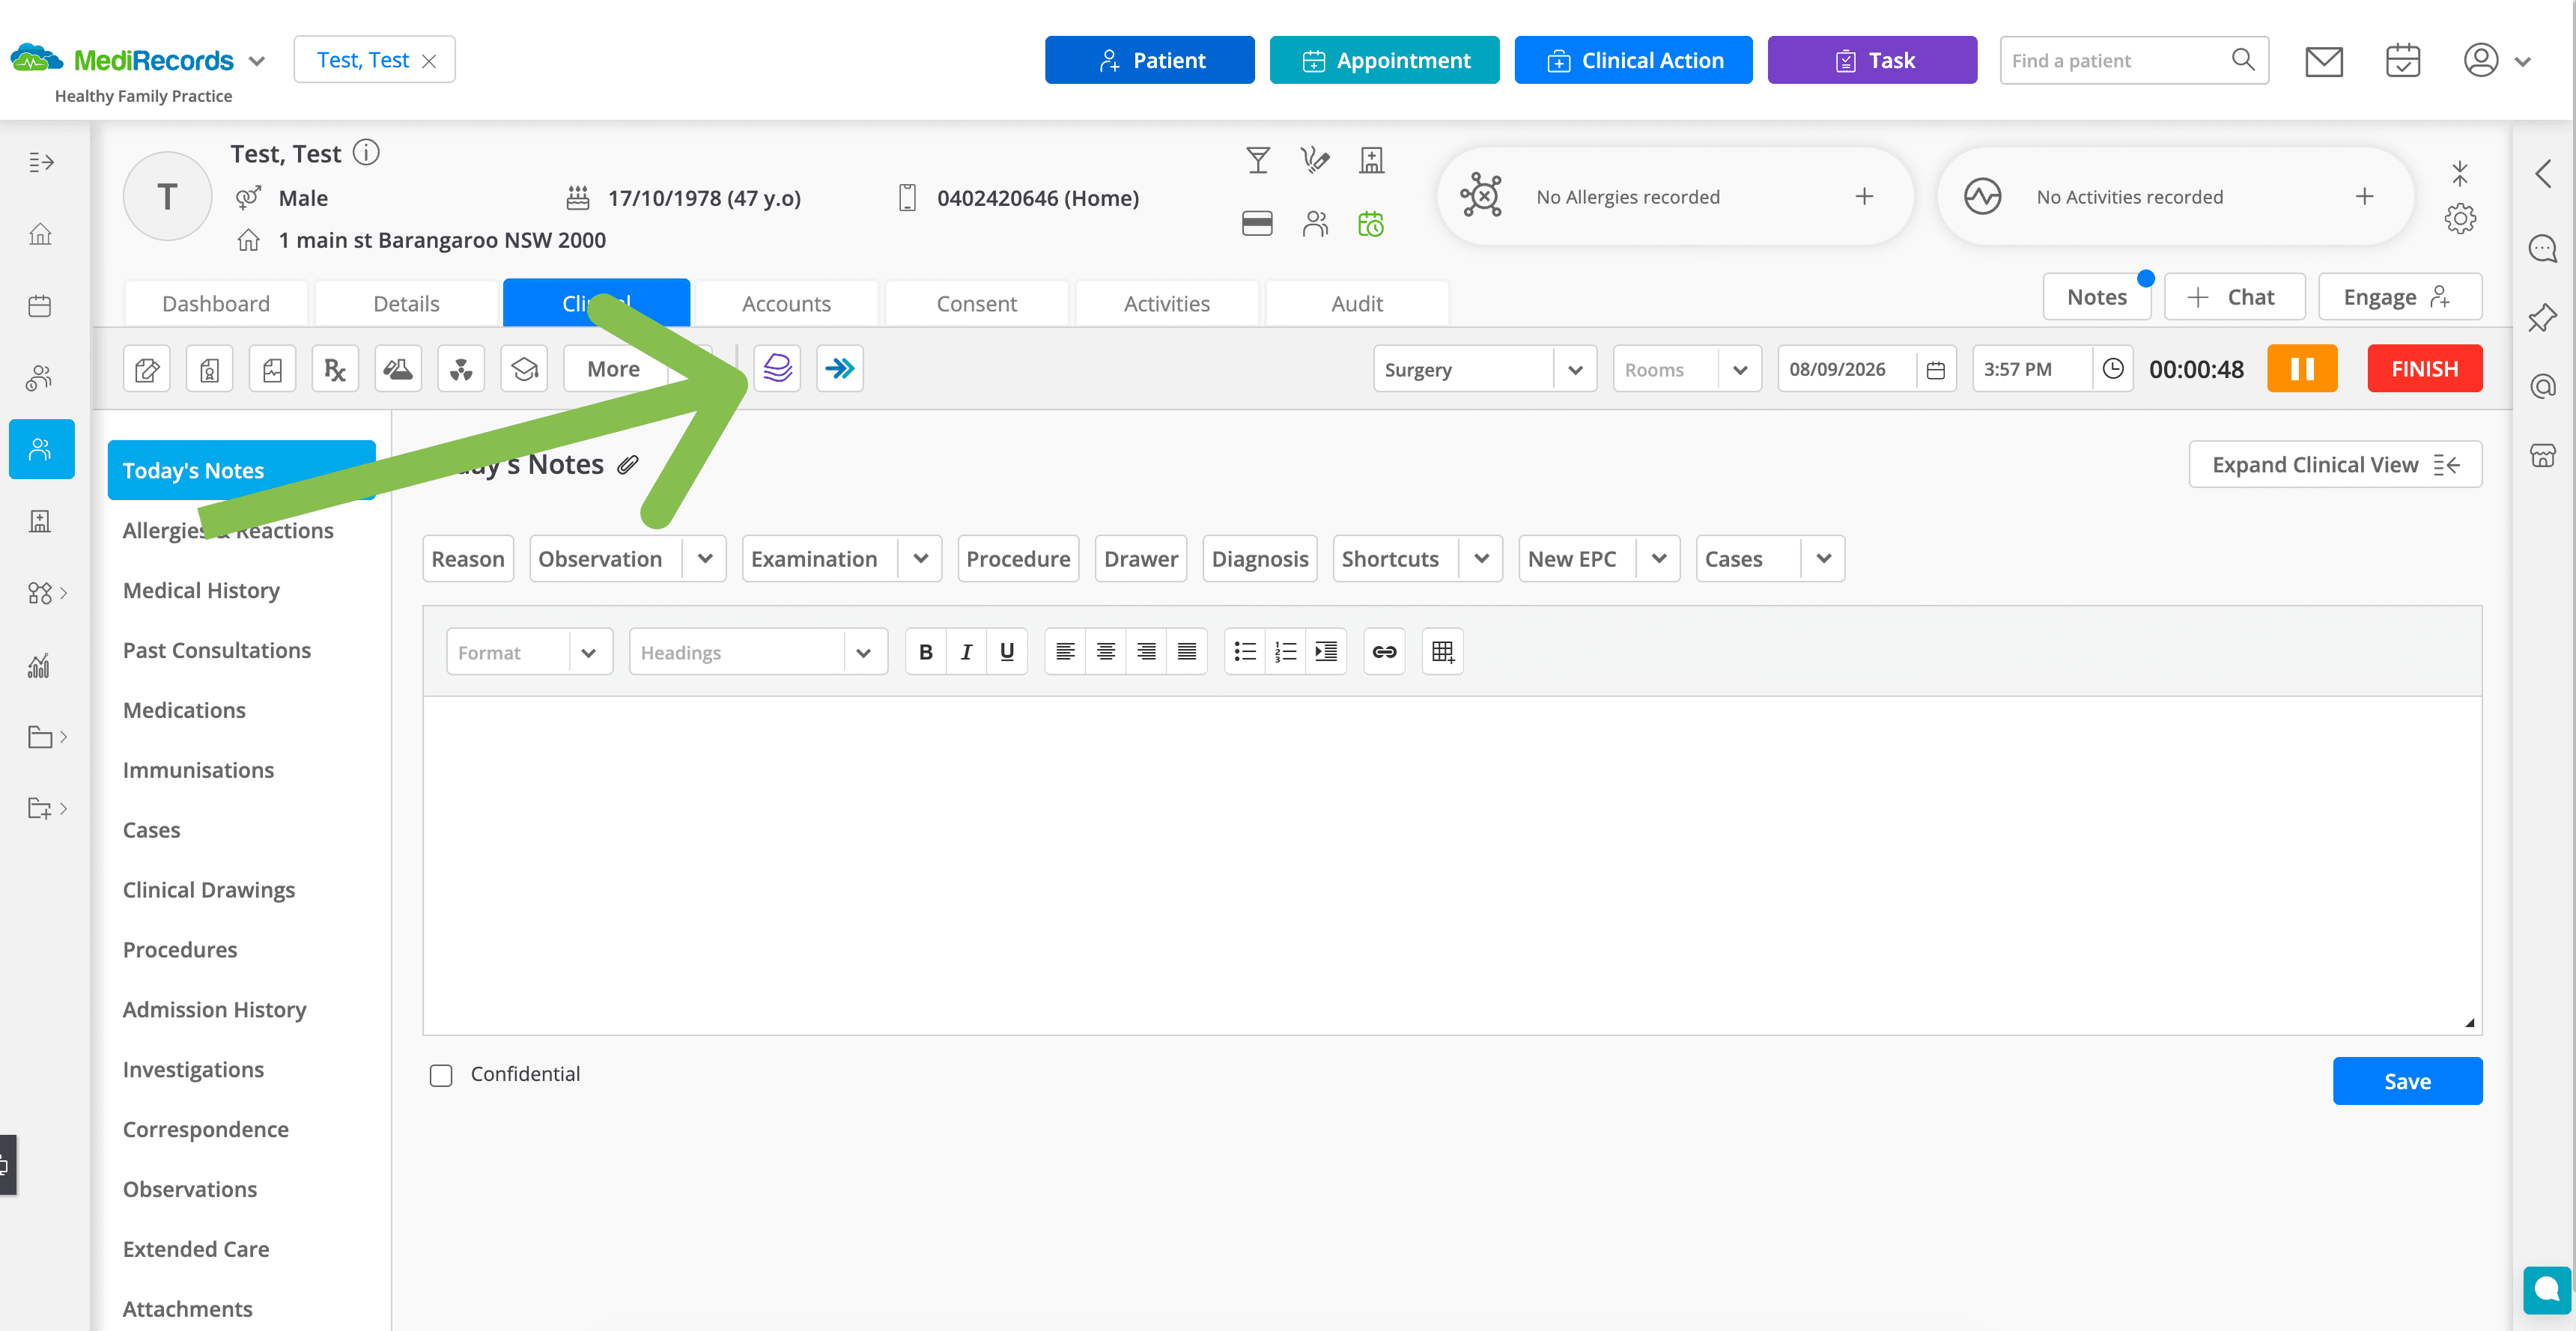Open the Rooms dropdown
2576x1331 pixels.
tap(1687, 369)
